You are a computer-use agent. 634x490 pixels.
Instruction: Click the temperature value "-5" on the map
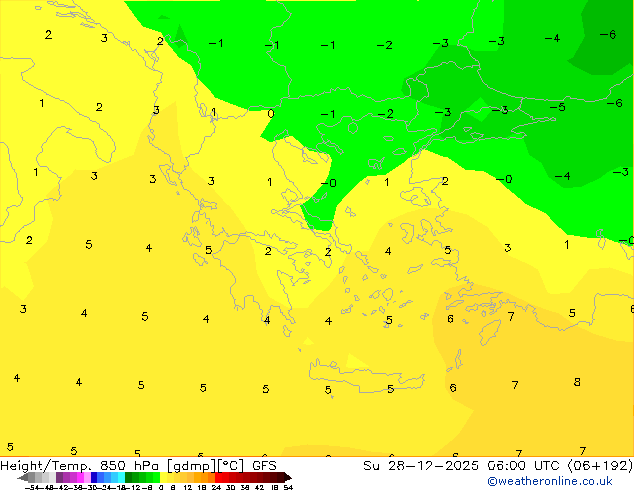click(x=558, y=107)
